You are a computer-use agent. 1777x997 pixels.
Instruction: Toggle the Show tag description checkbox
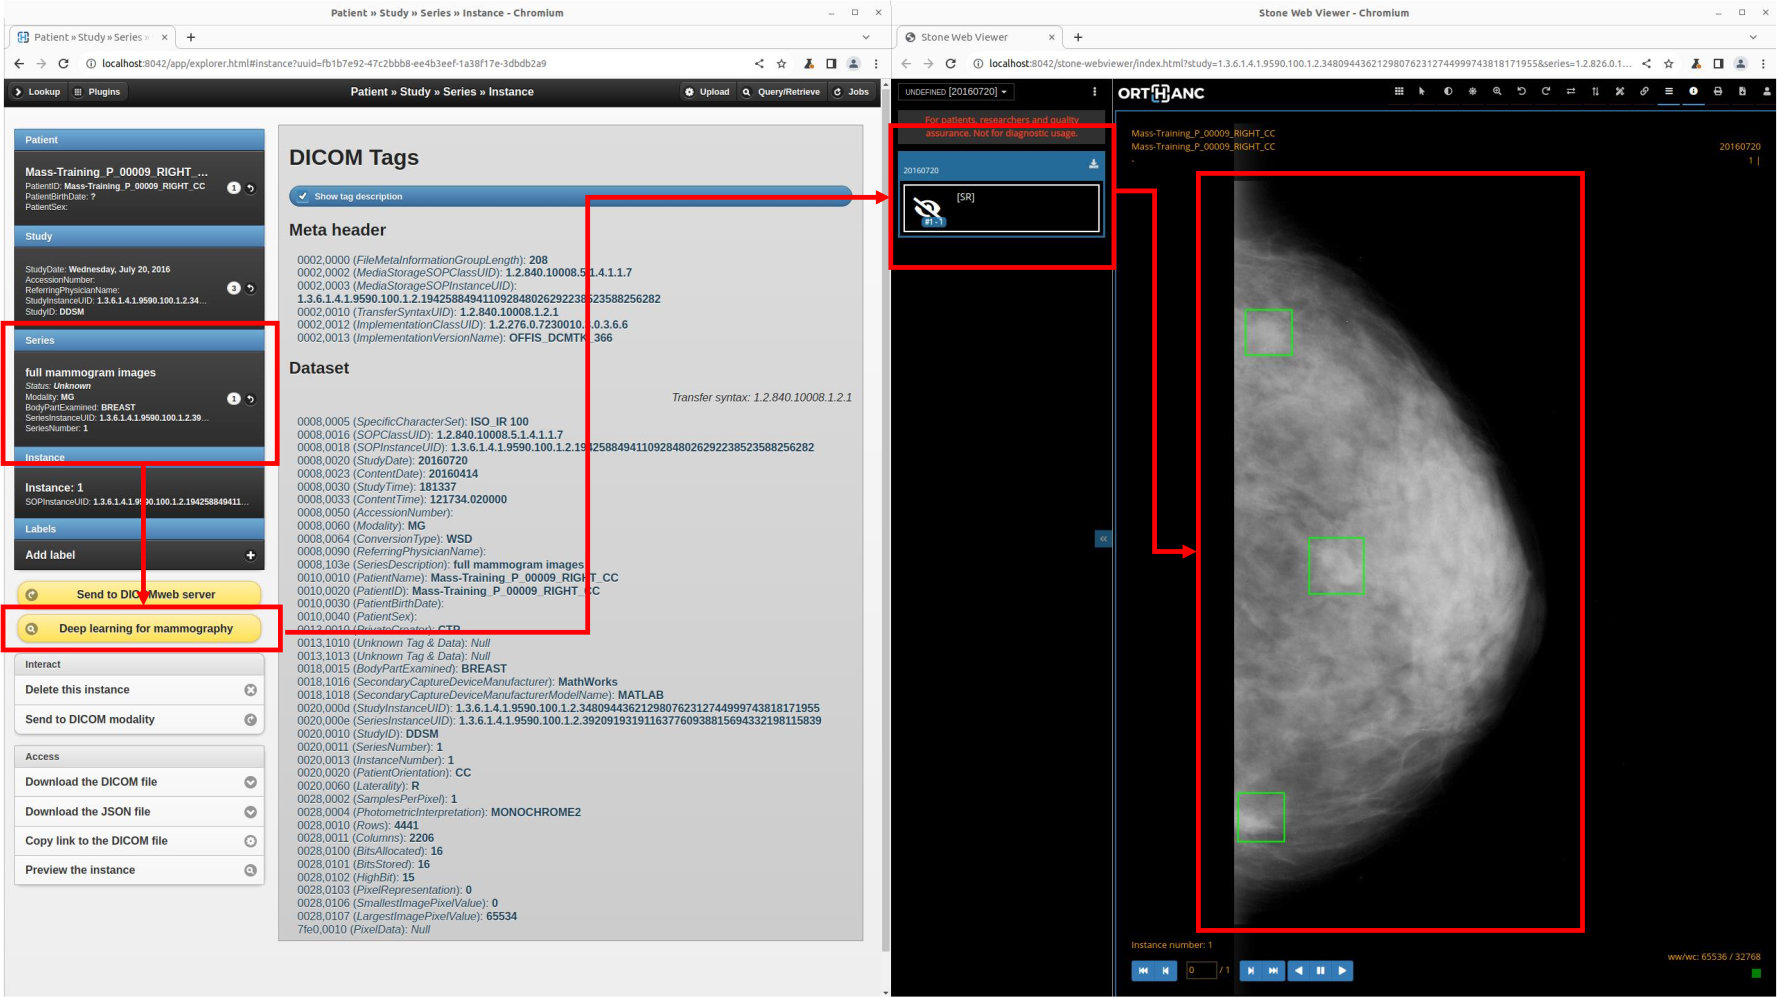304,197
